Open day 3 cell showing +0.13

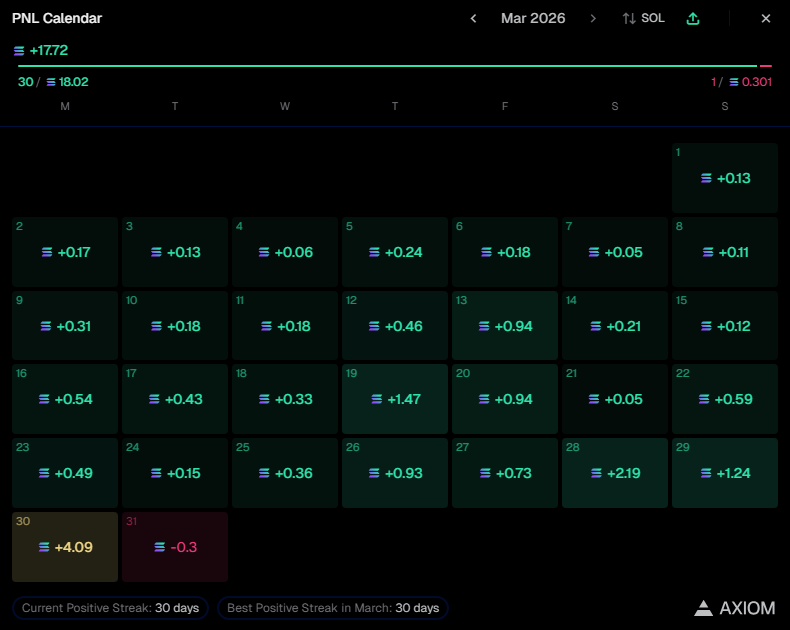click(x=175, y=252)
